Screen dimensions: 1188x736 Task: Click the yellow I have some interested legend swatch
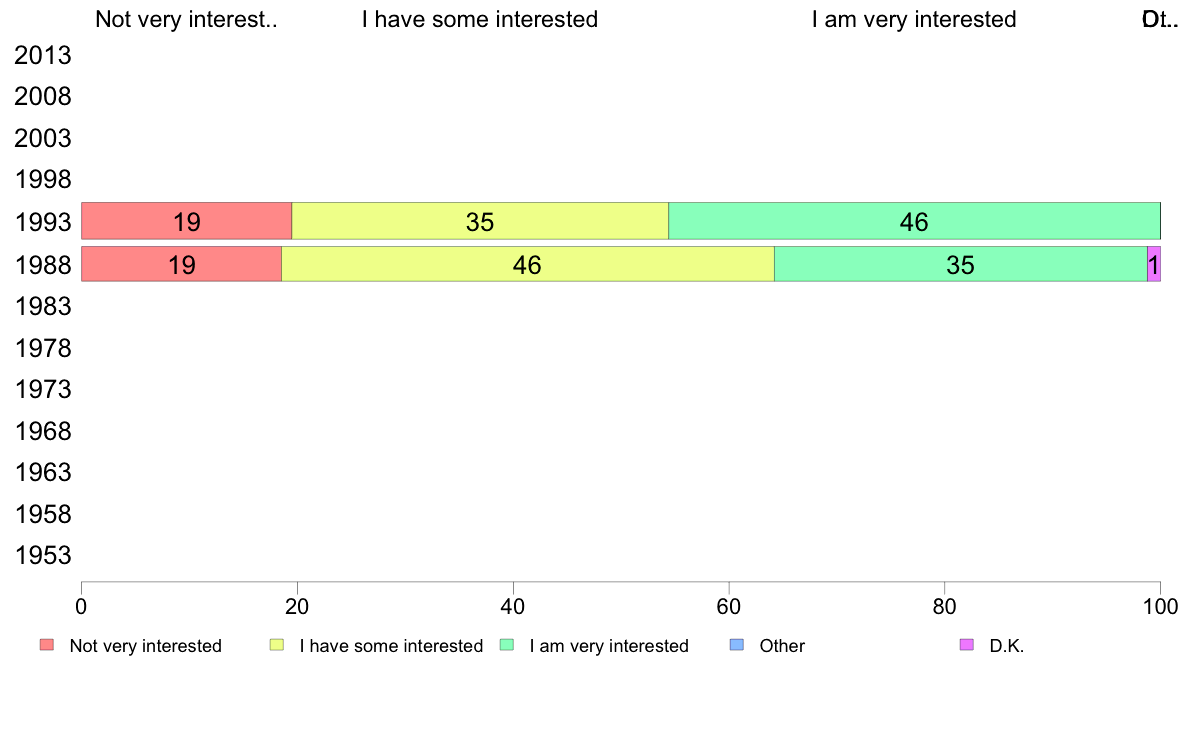277,645
